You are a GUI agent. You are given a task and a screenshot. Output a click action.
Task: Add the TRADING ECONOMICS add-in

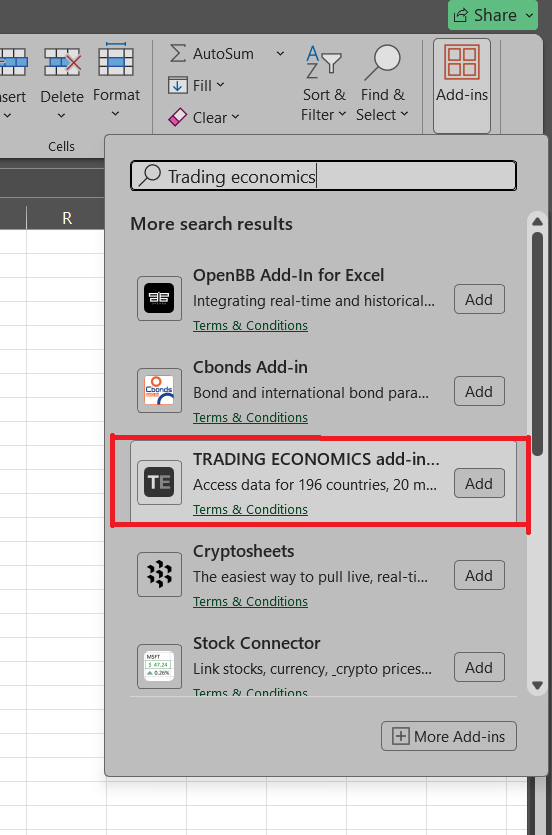(479, 483)
